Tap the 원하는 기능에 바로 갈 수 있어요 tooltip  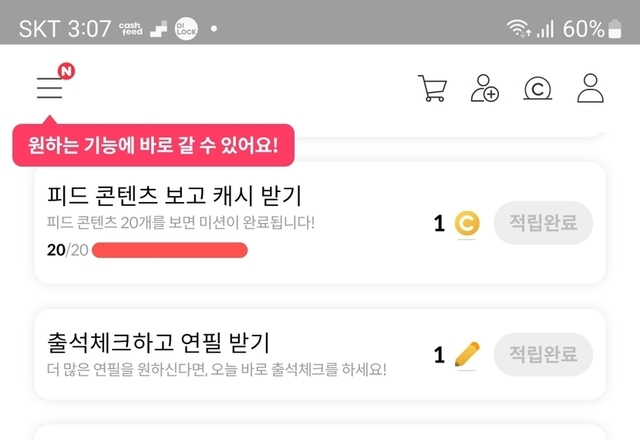point(153,146)
